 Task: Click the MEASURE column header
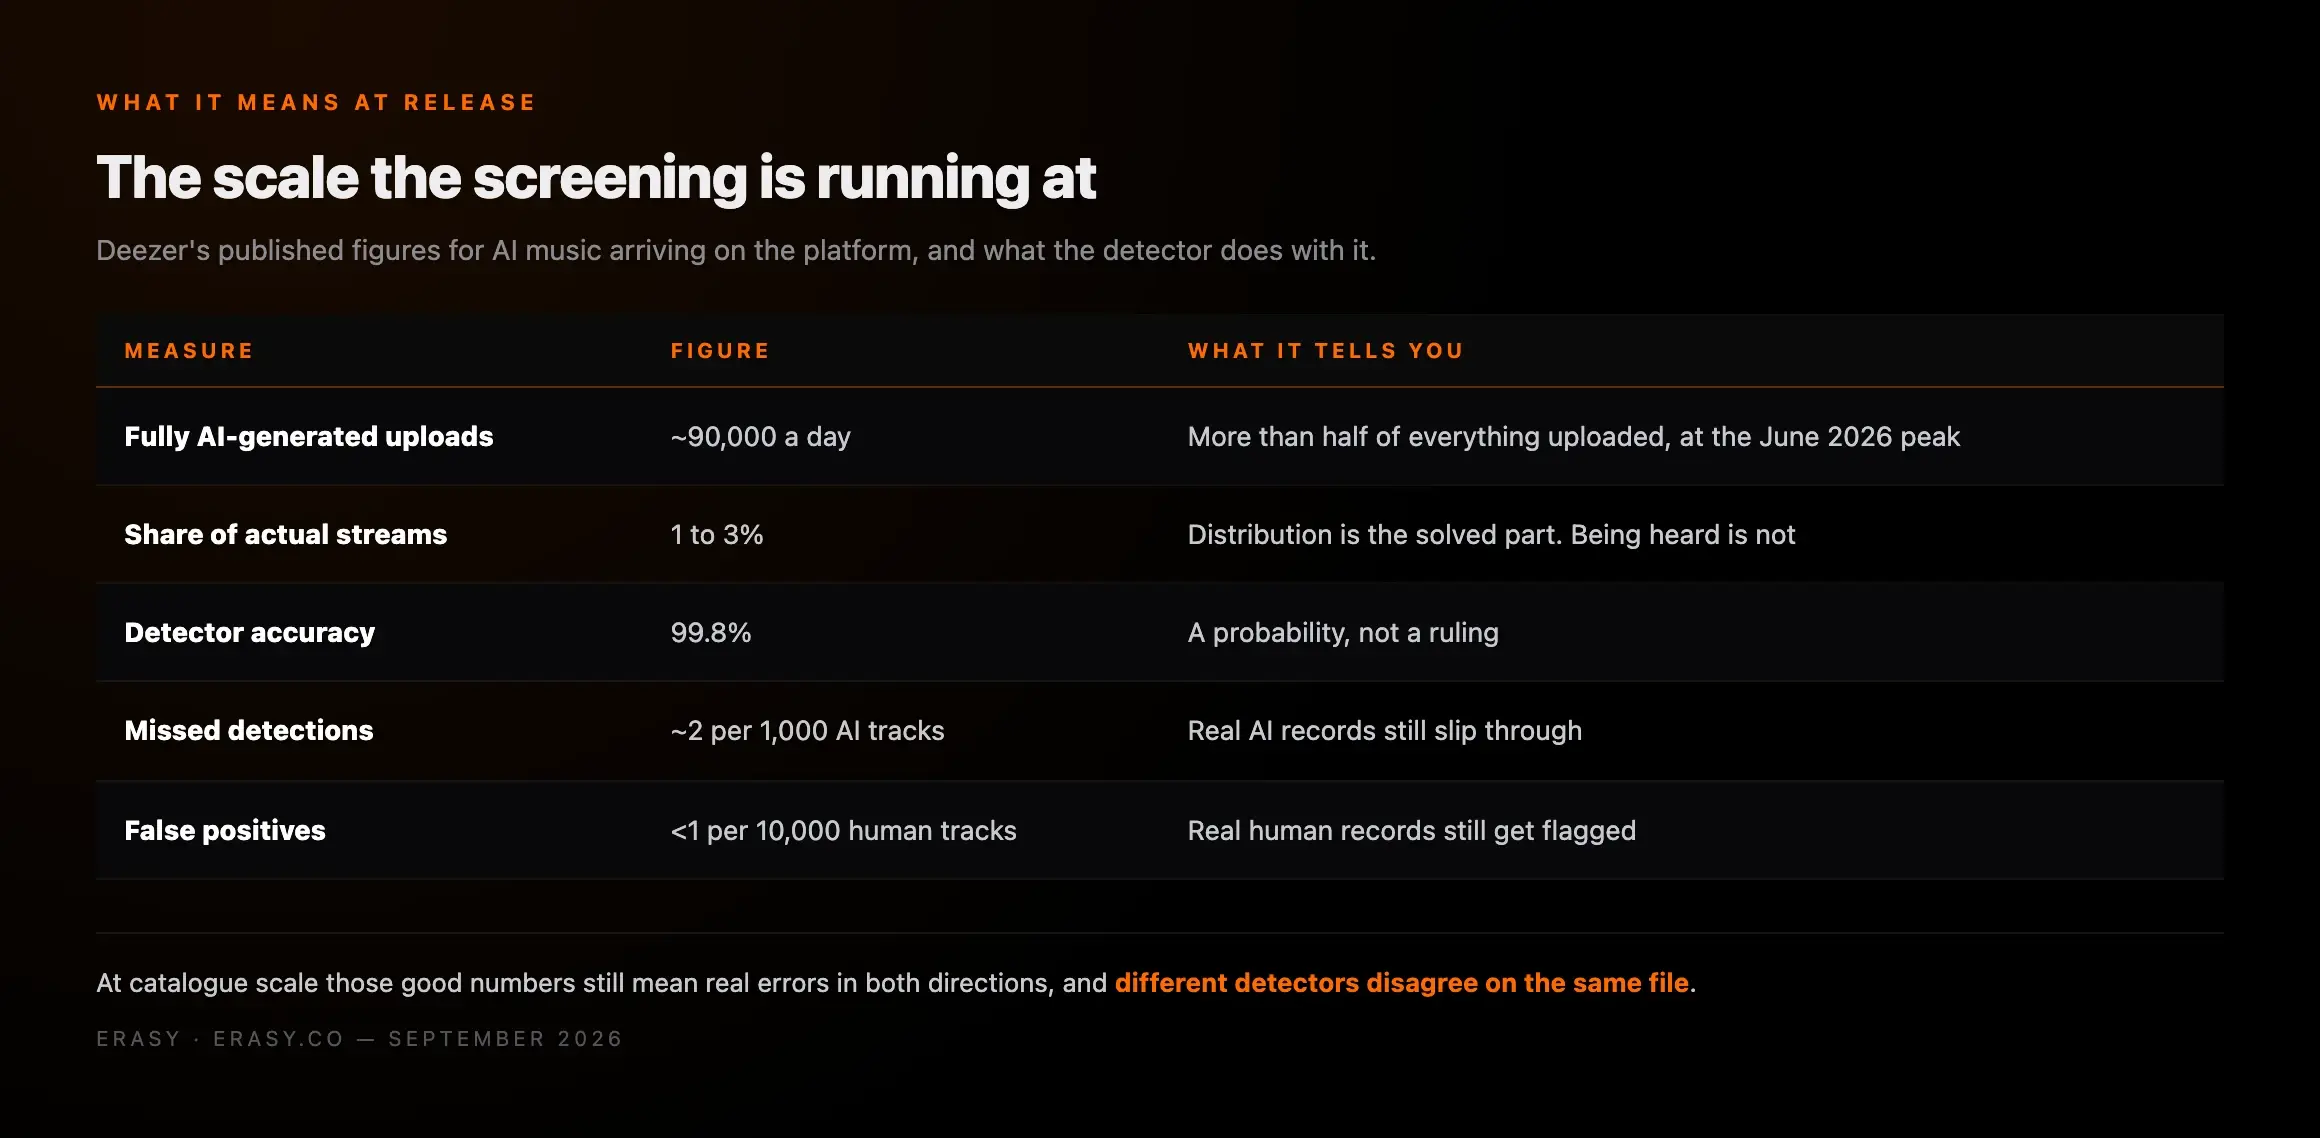tap(189, 351)
